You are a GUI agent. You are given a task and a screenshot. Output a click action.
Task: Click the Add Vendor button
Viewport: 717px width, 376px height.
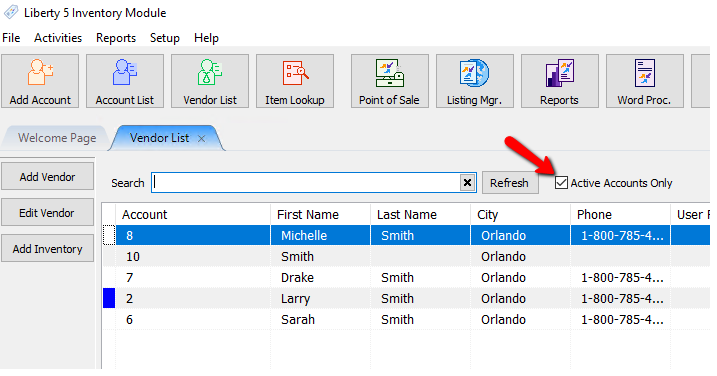48,177
